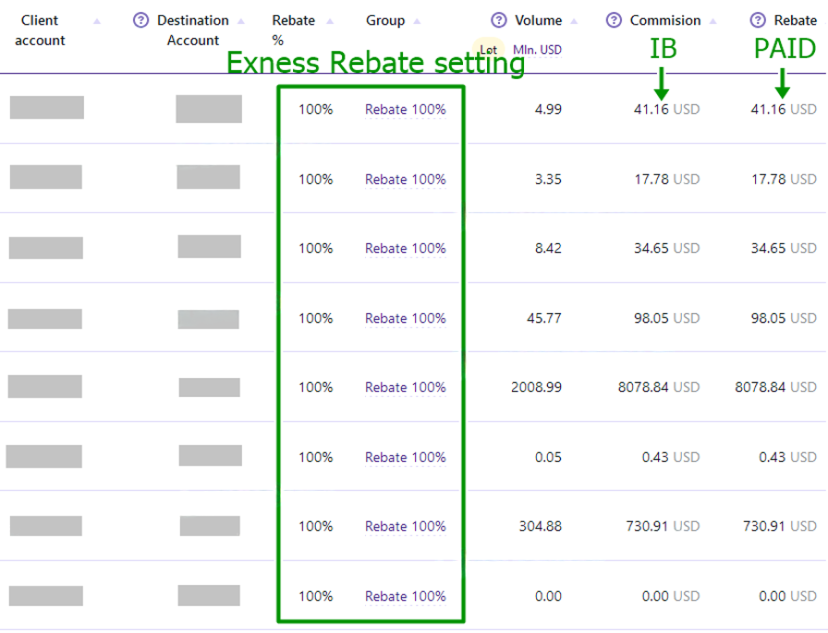828x633 pixels.
Task: Select the 8078.84 USD commission value
Action: [x=659, y=387]
